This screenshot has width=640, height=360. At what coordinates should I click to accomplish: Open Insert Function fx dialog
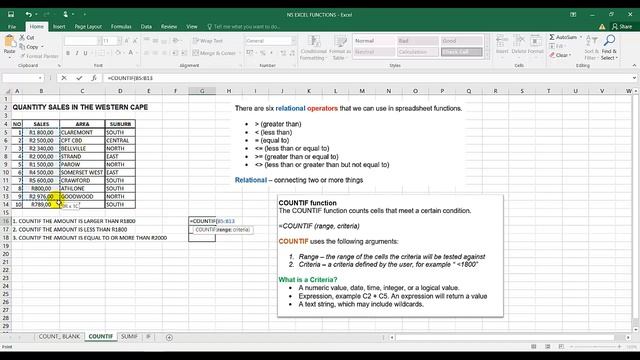pyautogui.click(x=93, y=78)
